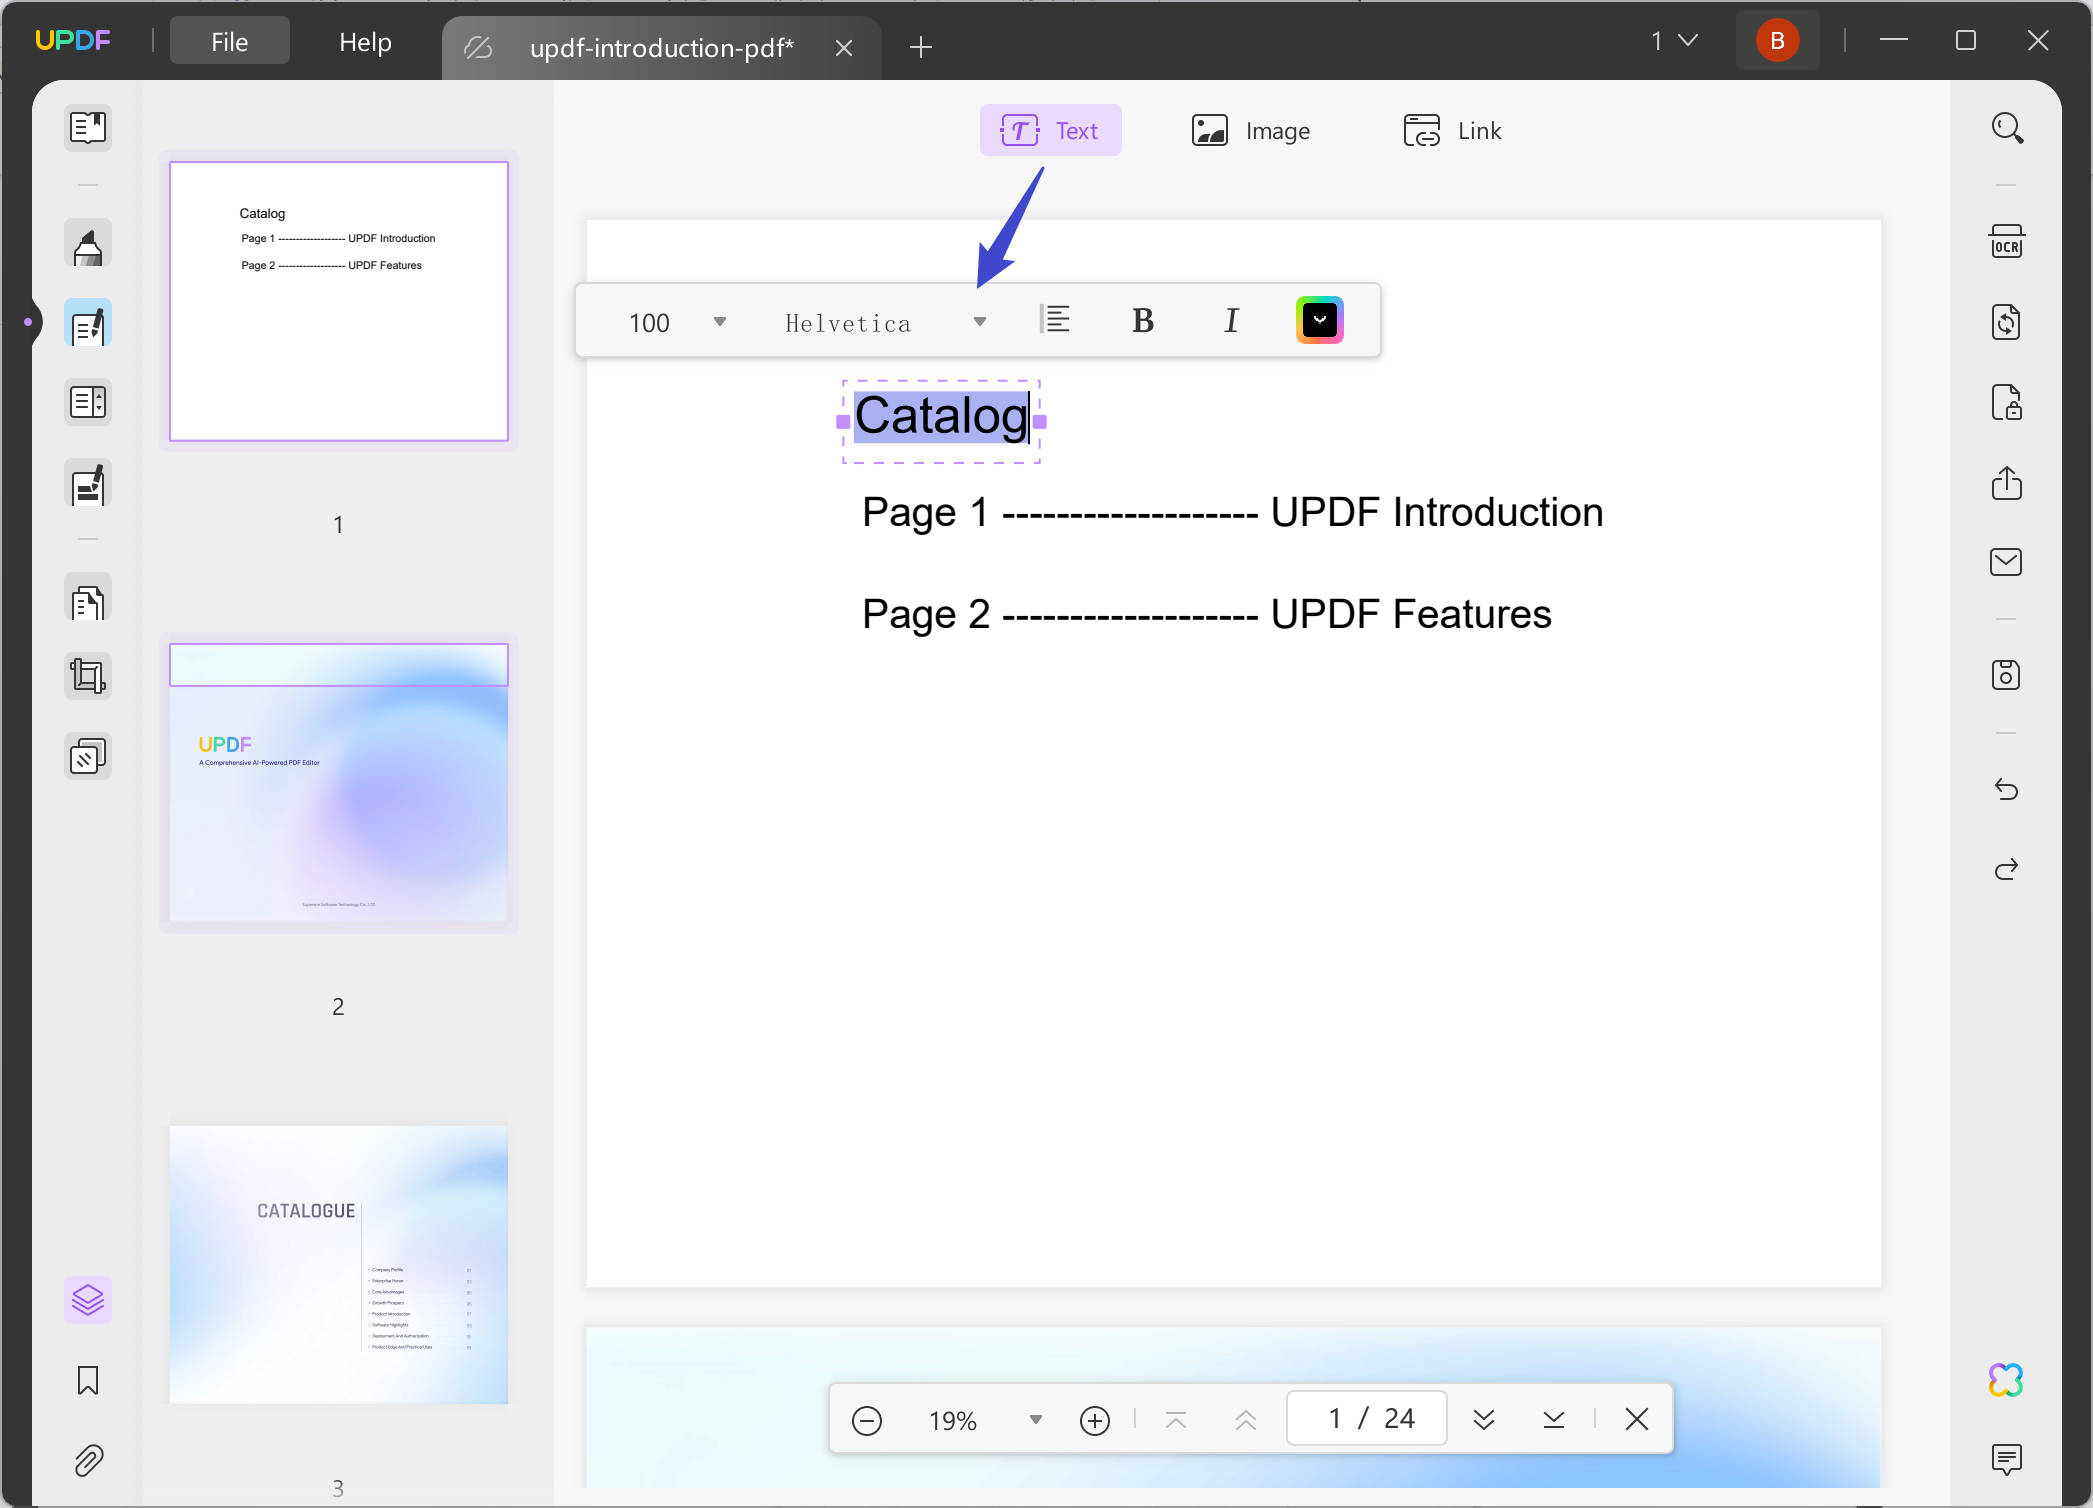Open the Help menu

point(365,42)
